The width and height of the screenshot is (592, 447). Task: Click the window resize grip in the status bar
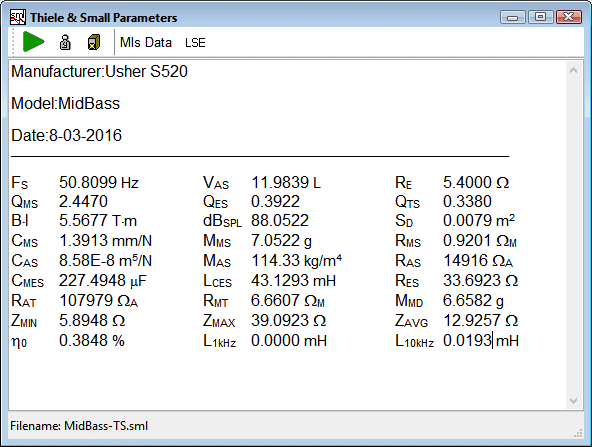[578, 434]
